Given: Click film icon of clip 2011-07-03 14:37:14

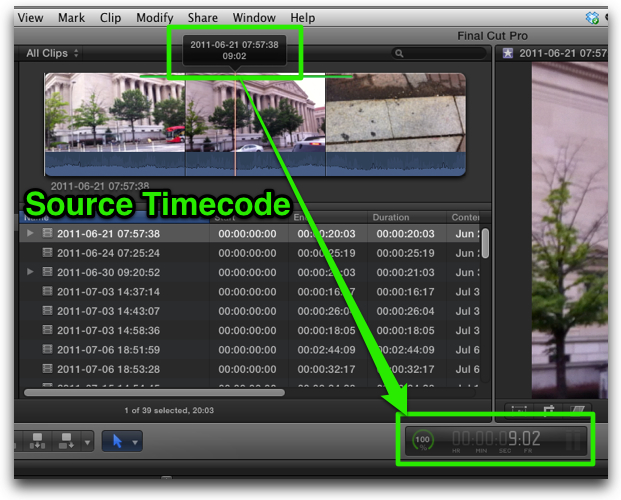Looking at the screenshot, I should (47, 291).
